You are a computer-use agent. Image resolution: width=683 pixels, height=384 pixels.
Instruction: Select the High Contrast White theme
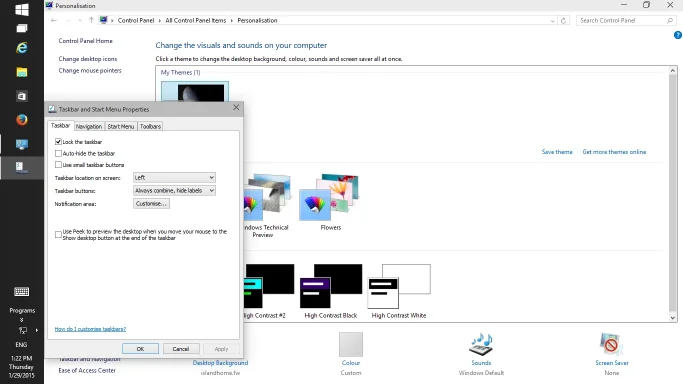(399, 291)
